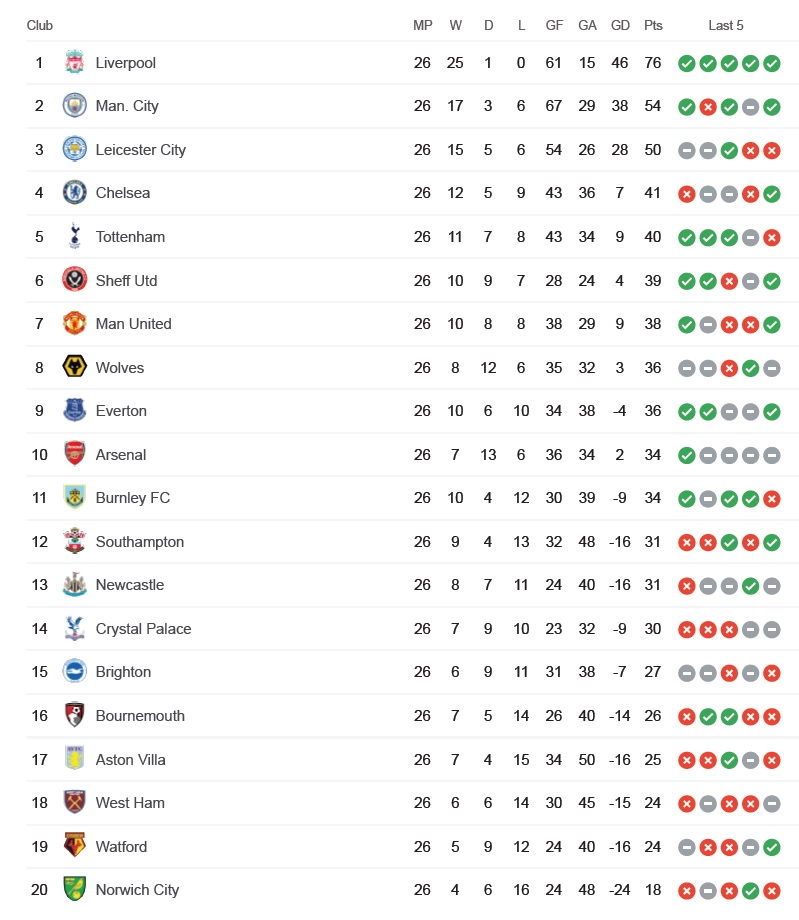799x920 pixels.
Task: Click the Club column header
Action: (39, 25)
